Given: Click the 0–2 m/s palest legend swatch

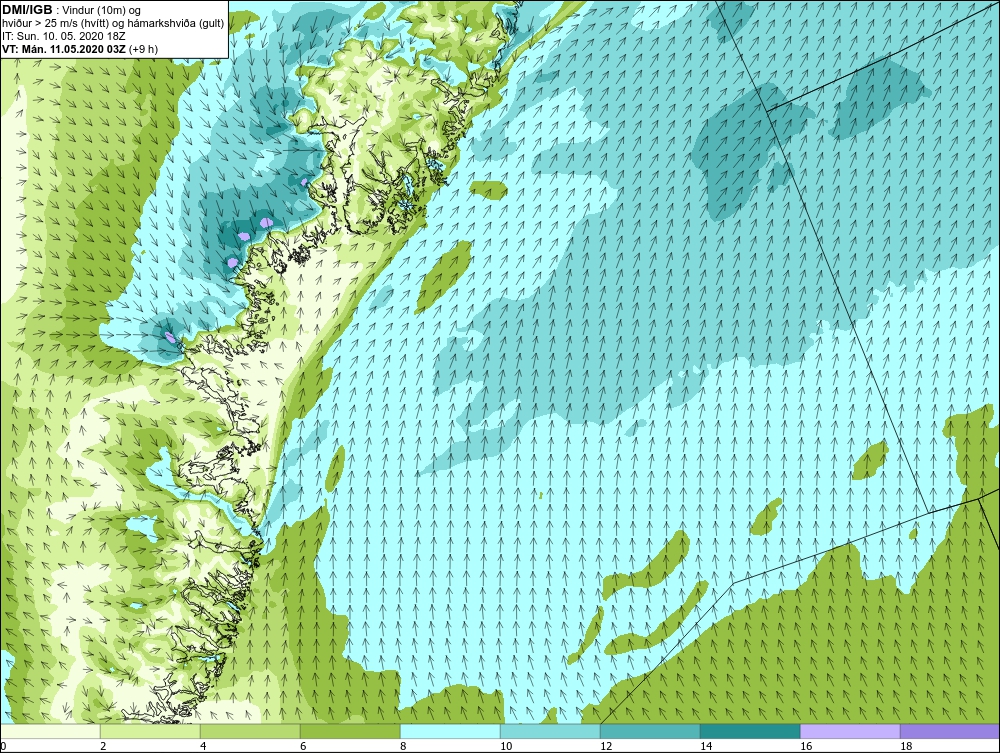Looking at the screenshot, I should [50, 731].
